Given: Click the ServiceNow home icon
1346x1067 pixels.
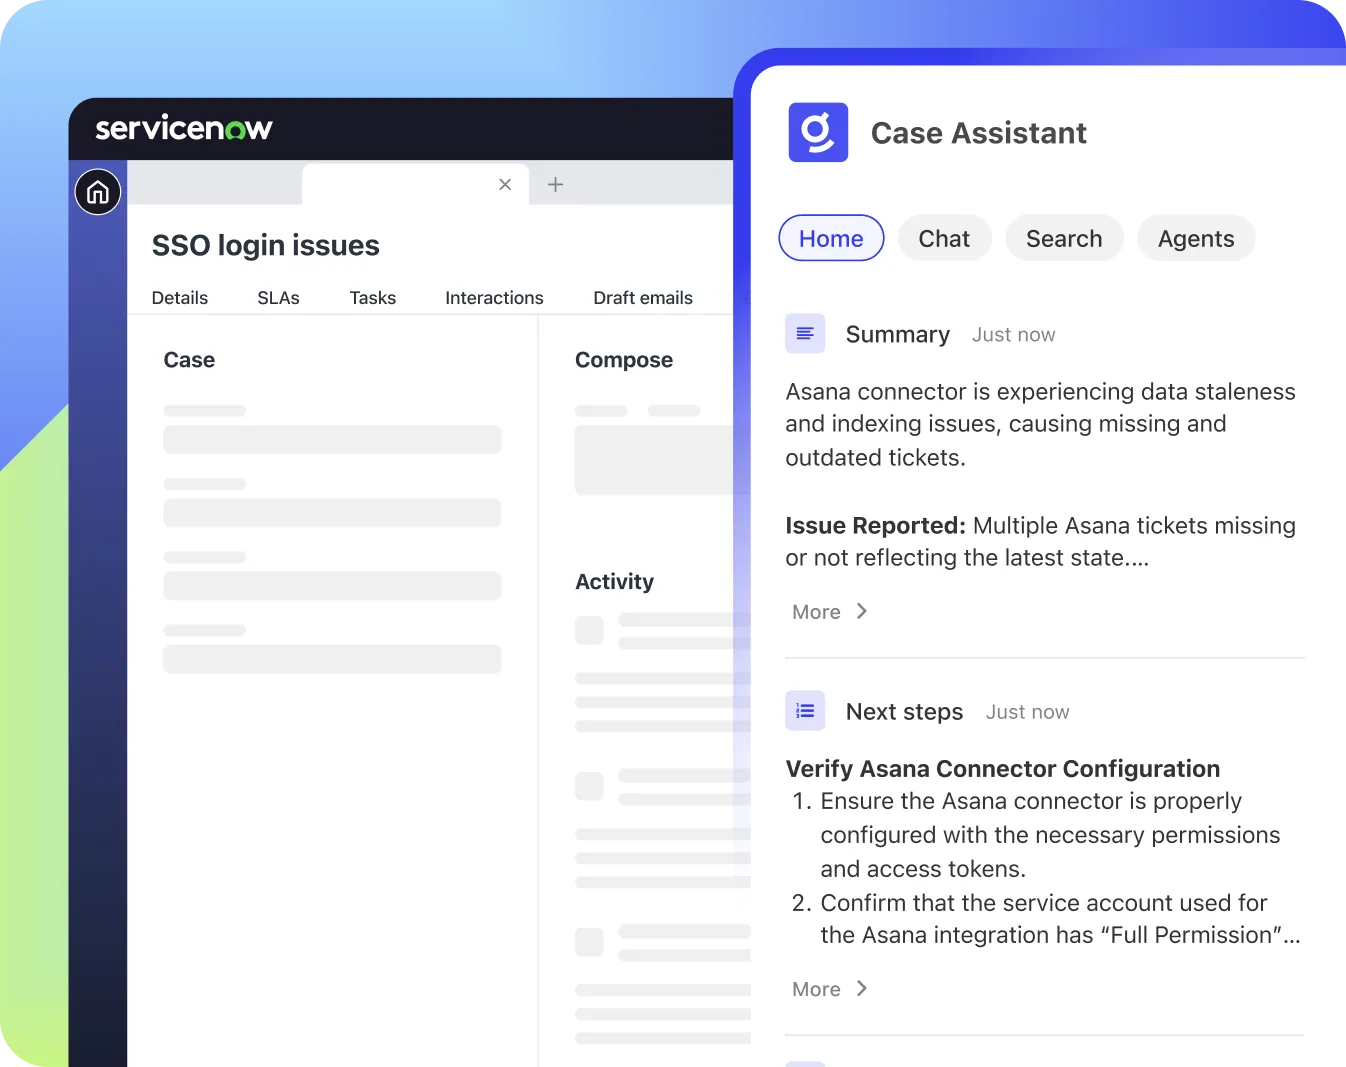Looking at the screenshot, I should [98, 192].
